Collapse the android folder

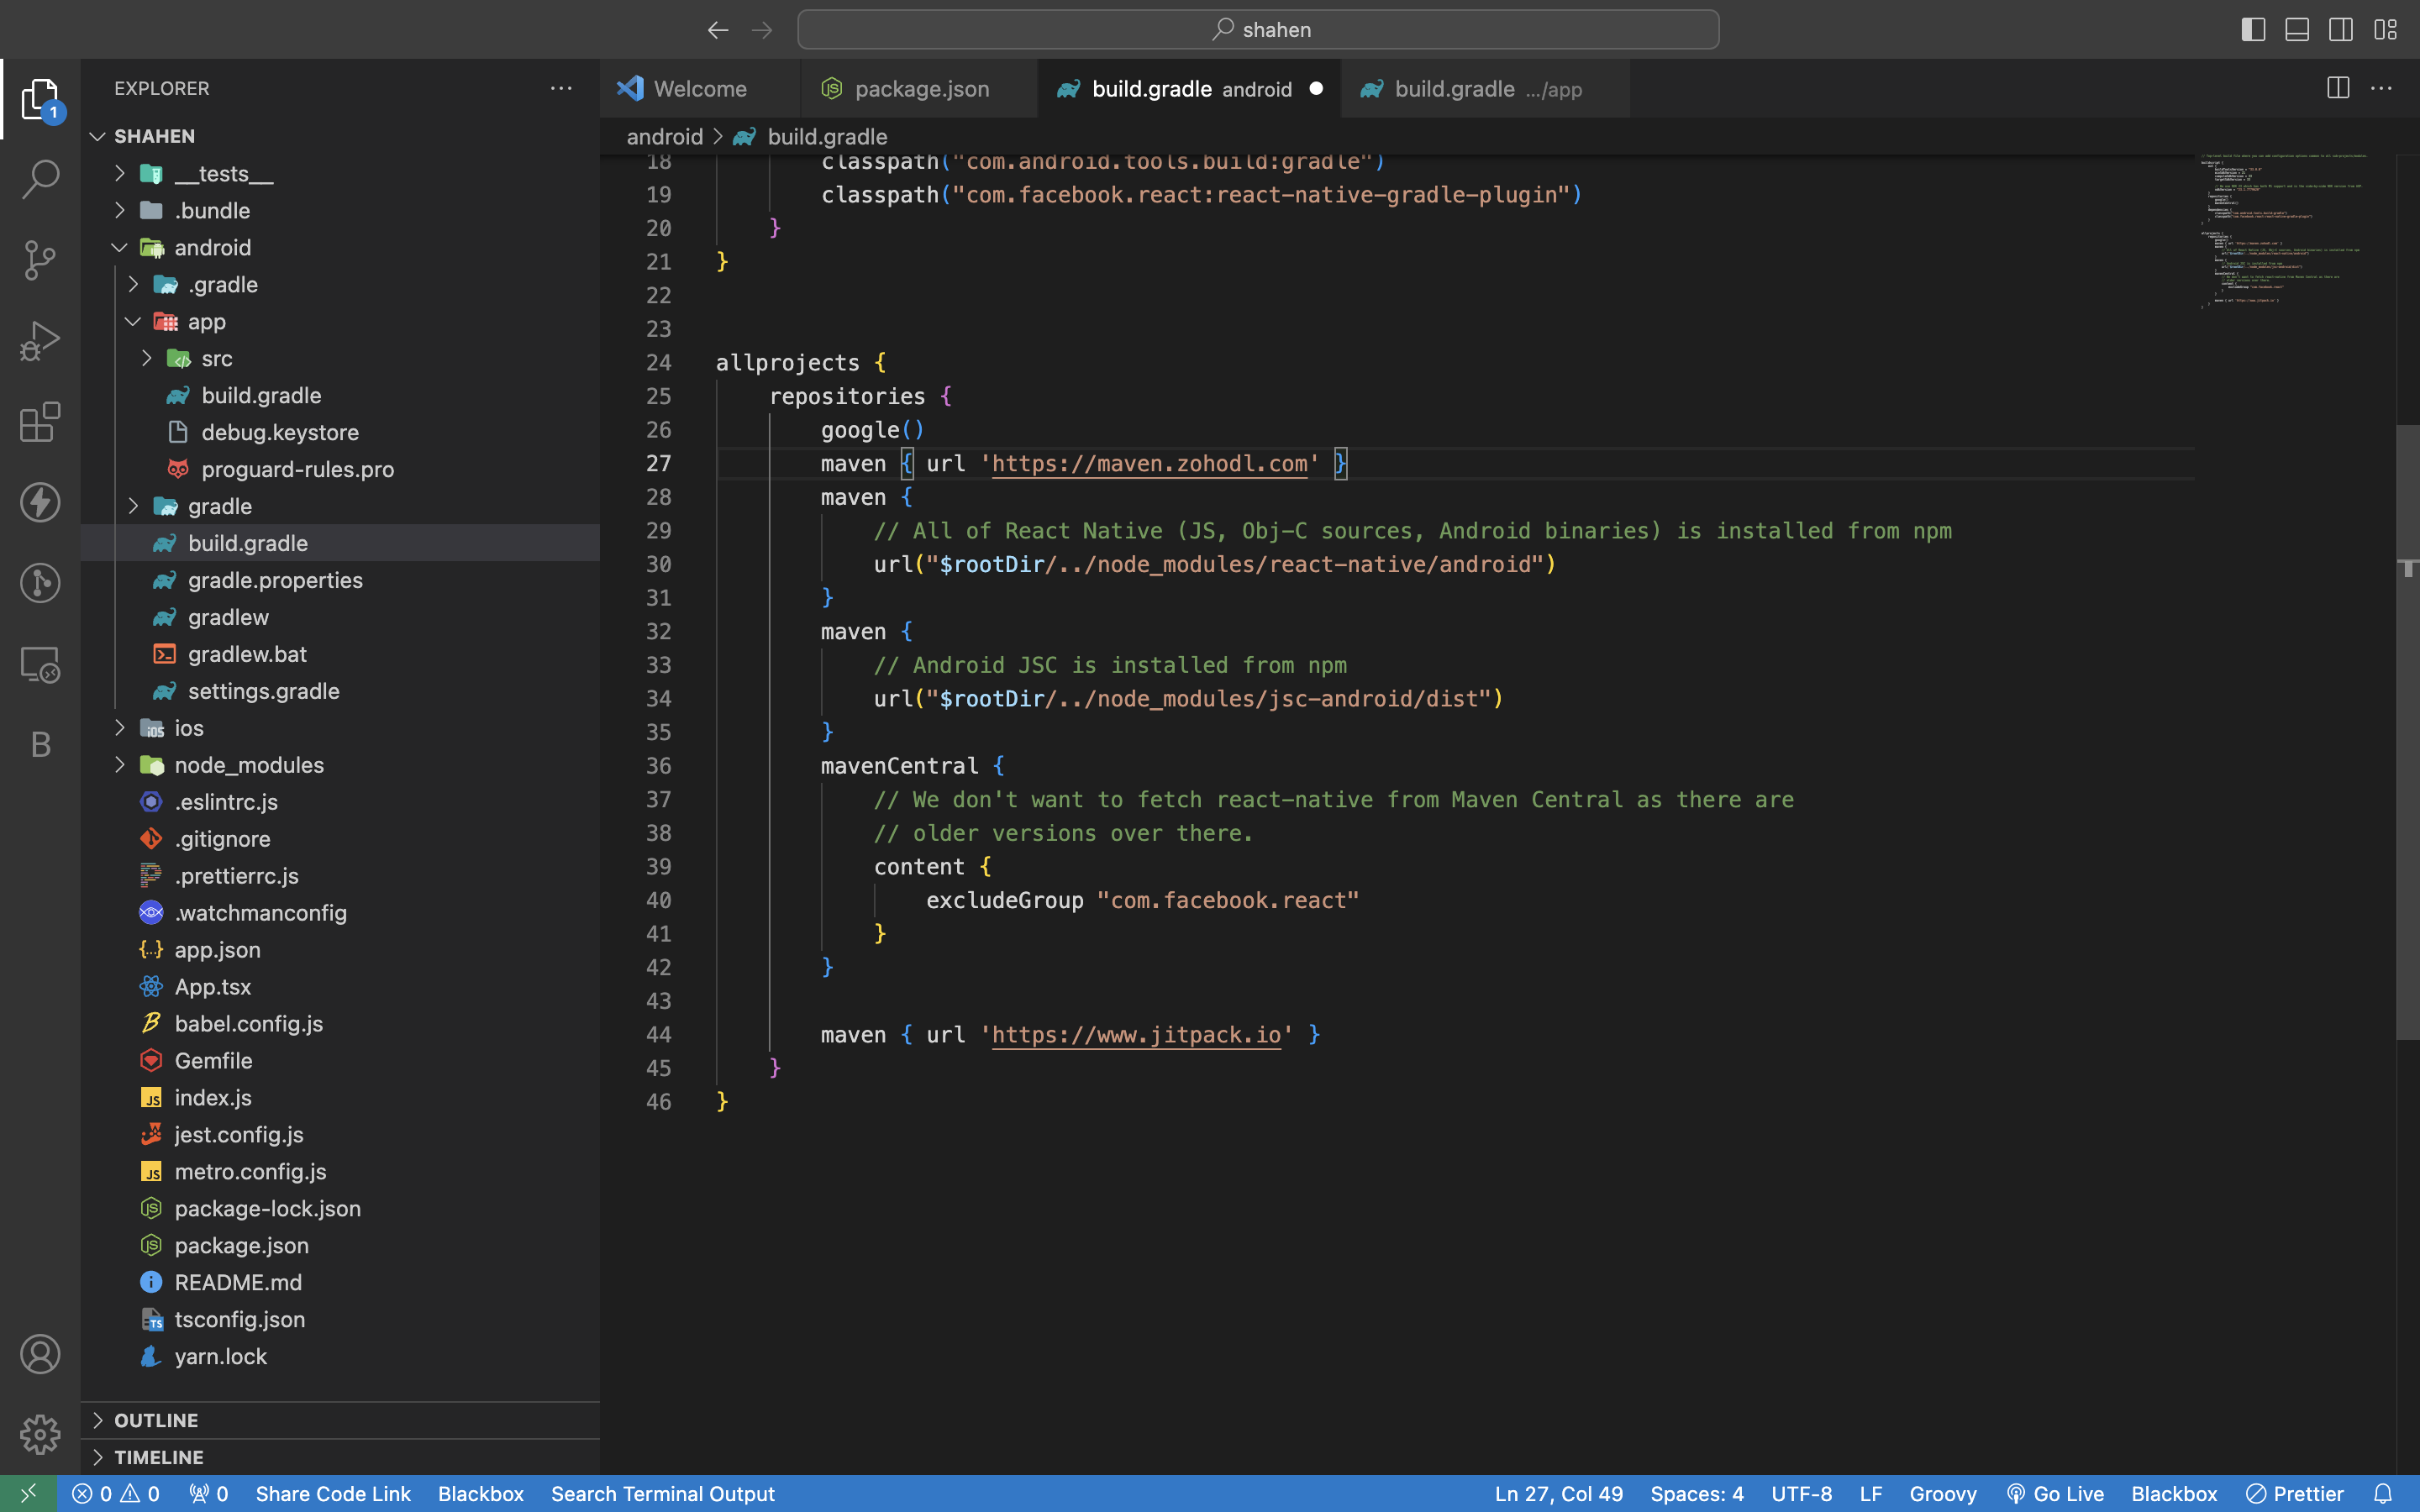coord(212,247)
